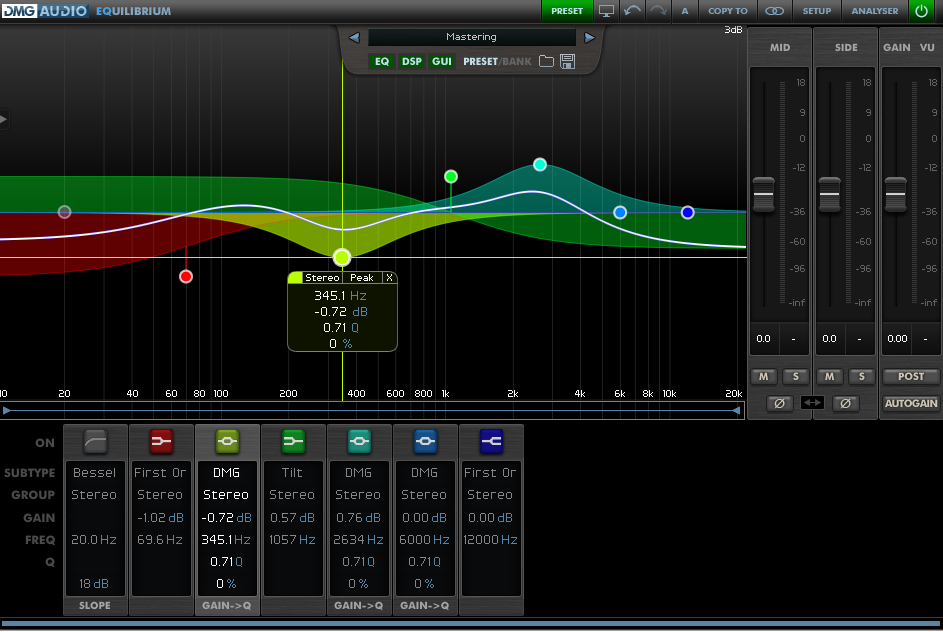Image resolution: width=943 pixels, height=632 pixels.
Task: Toggle the plugin power button
Action: (x=921, y=11)
